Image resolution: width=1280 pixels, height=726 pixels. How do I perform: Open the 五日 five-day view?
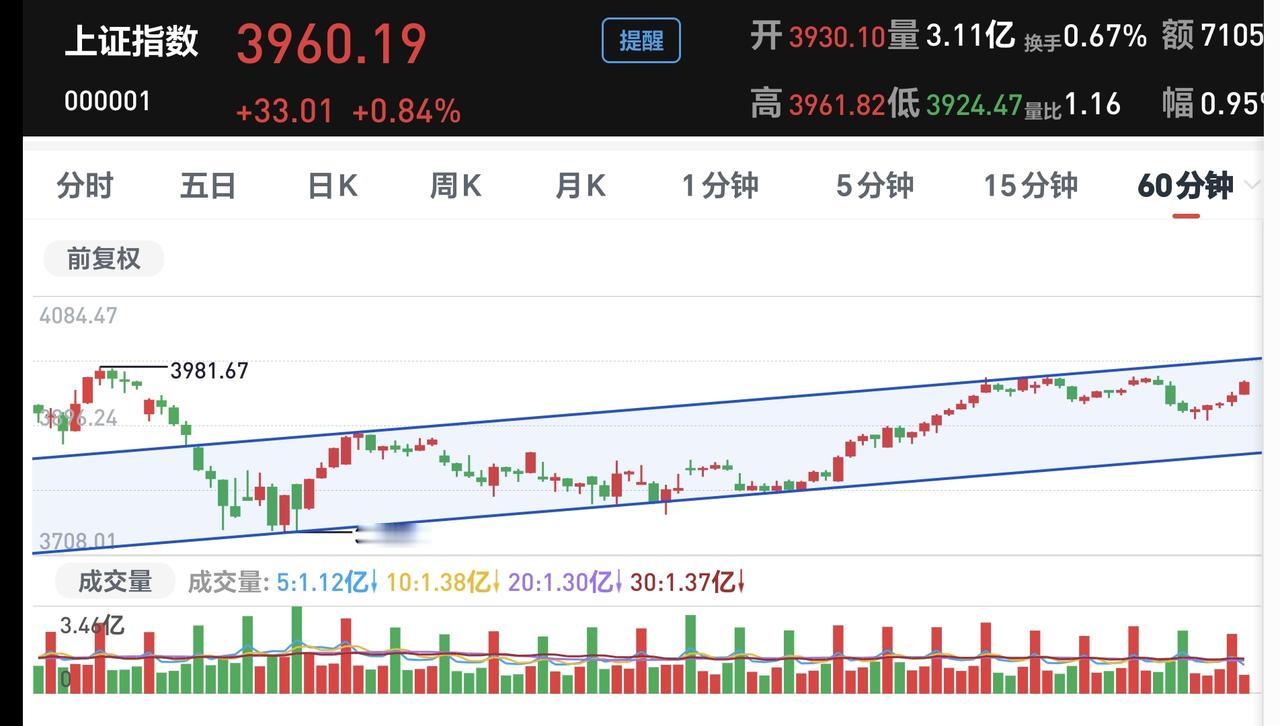(208, 186)
